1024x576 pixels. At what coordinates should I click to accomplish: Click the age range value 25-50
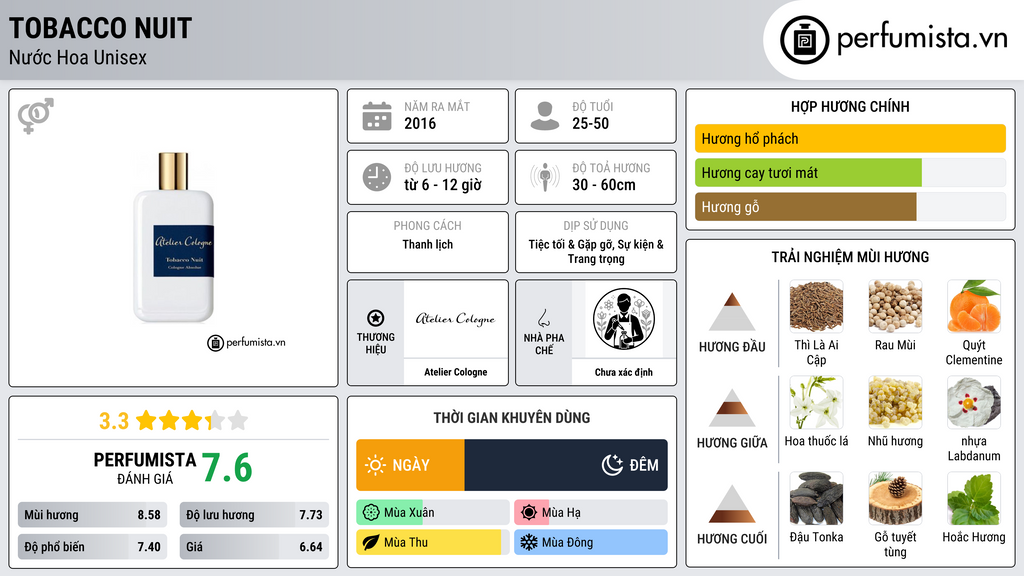pos(590,123)
